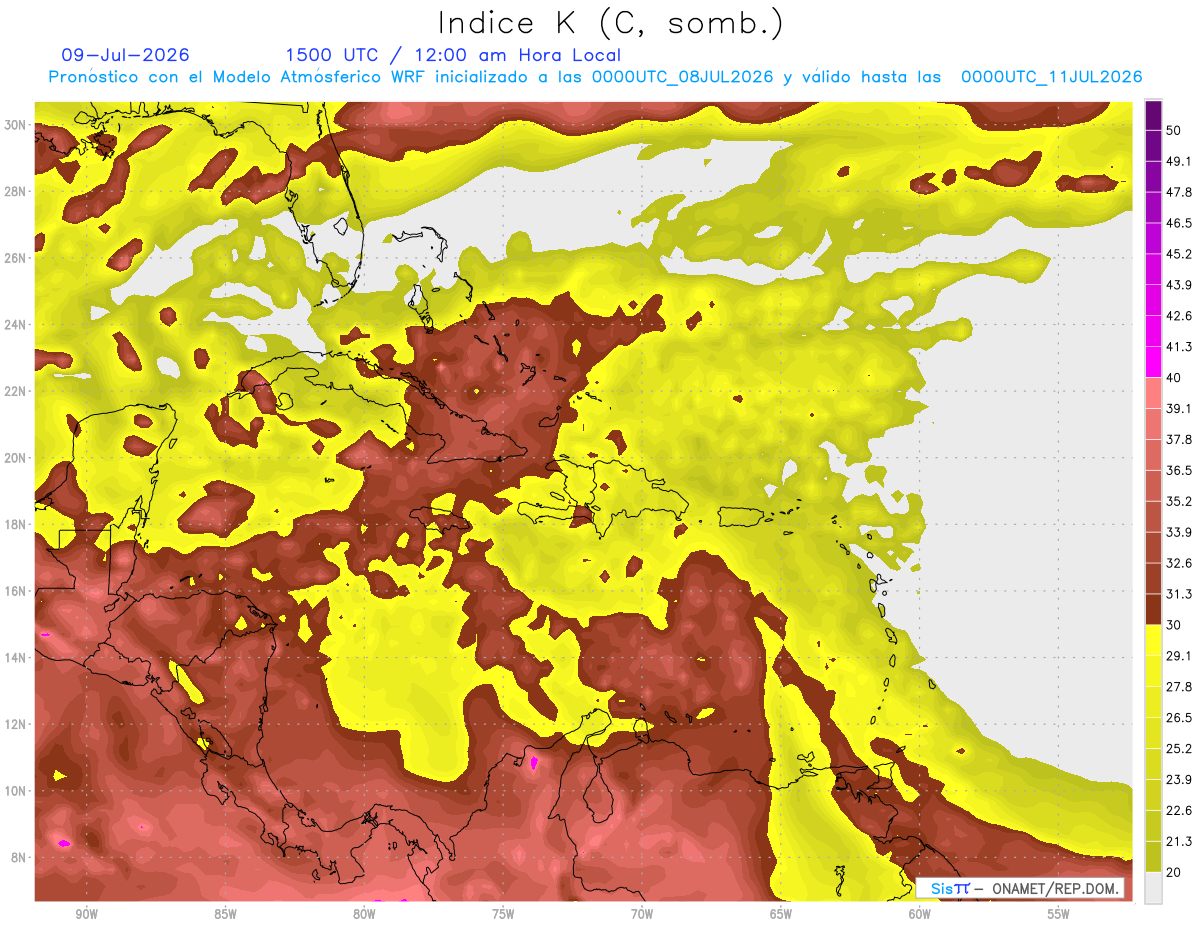The width and height of the screenshot is (1200, 927).
Task: Click '1500 UTC / 12:00 am Hora Local'
Action: point(453,56)
